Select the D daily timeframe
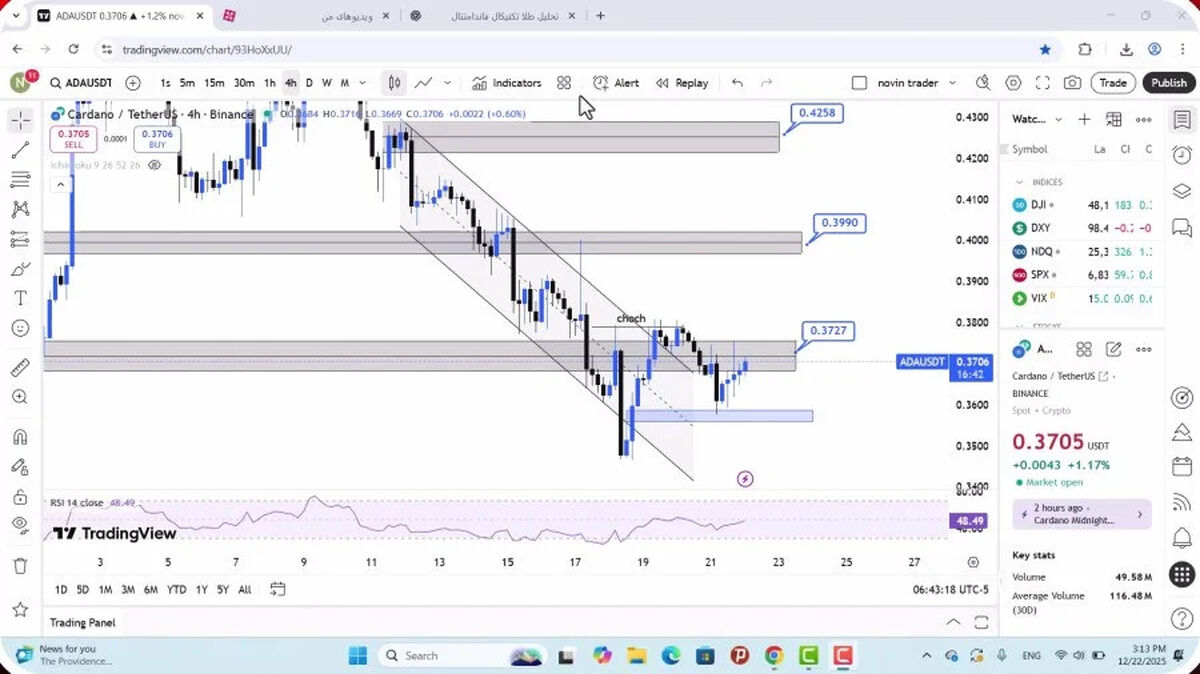The width and height of the screenshot is (1200, 674). point(309,83)
